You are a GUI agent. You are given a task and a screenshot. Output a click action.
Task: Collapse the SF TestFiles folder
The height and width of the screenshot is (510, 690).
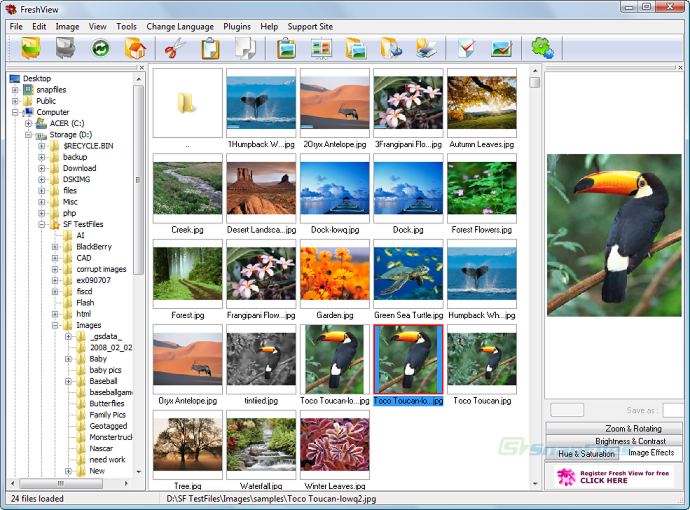coord(42,224)
